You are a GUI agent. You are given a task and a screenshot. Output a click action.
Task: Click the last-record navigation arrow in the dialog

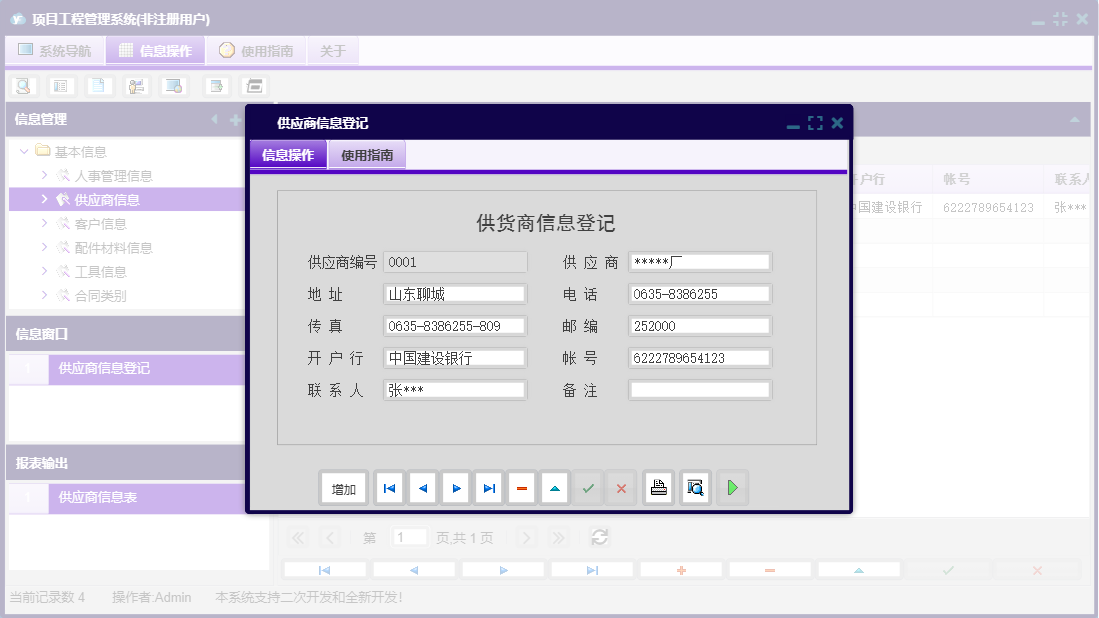point(487,487)
